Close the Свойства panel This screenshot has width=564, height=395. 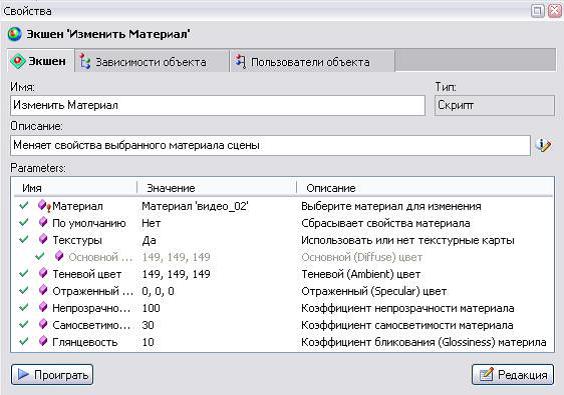tap(554, 11)
